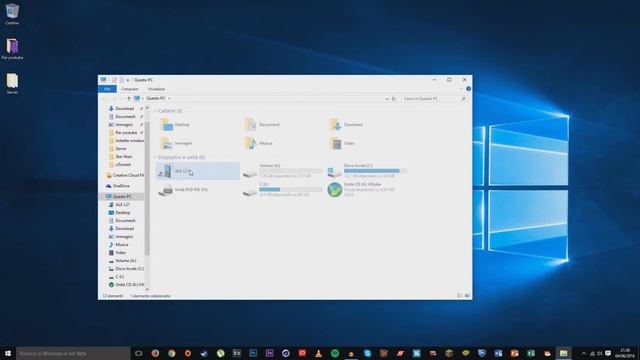Click the search magnifier in Explorer

point(463,99)
